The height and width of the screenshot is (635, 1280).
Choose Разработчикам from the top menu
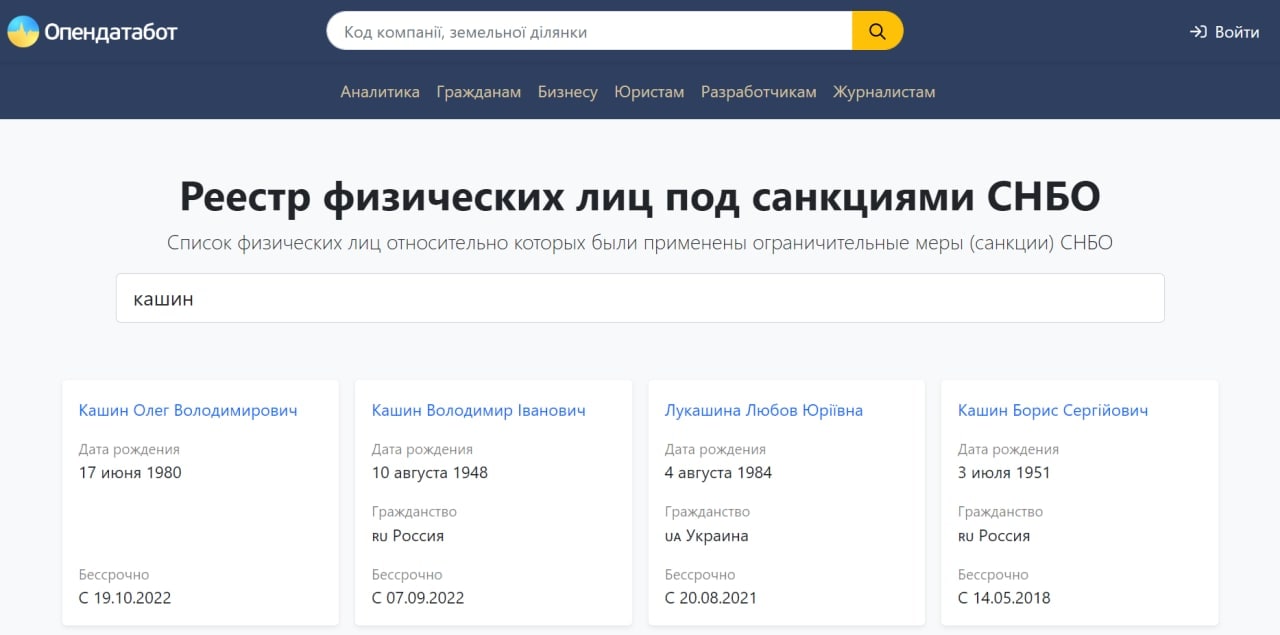click(x=758, y=92)
